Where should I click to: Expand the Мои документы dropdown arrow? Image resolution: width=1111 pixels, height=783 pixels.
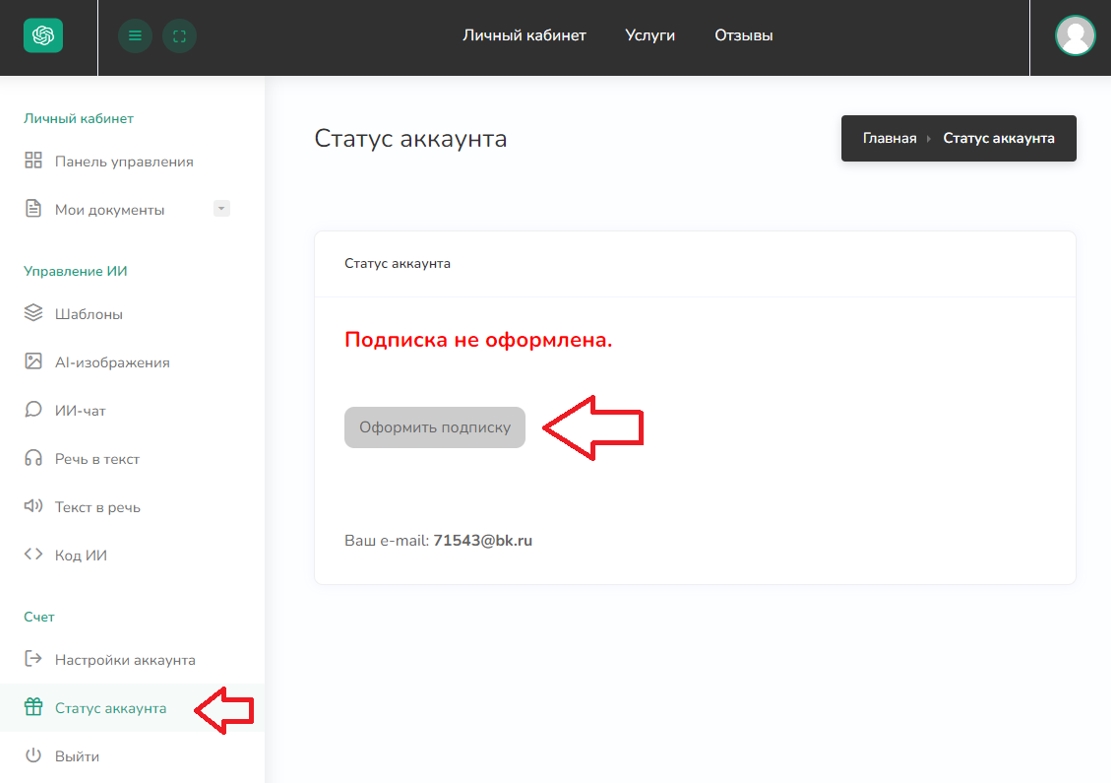221,208
